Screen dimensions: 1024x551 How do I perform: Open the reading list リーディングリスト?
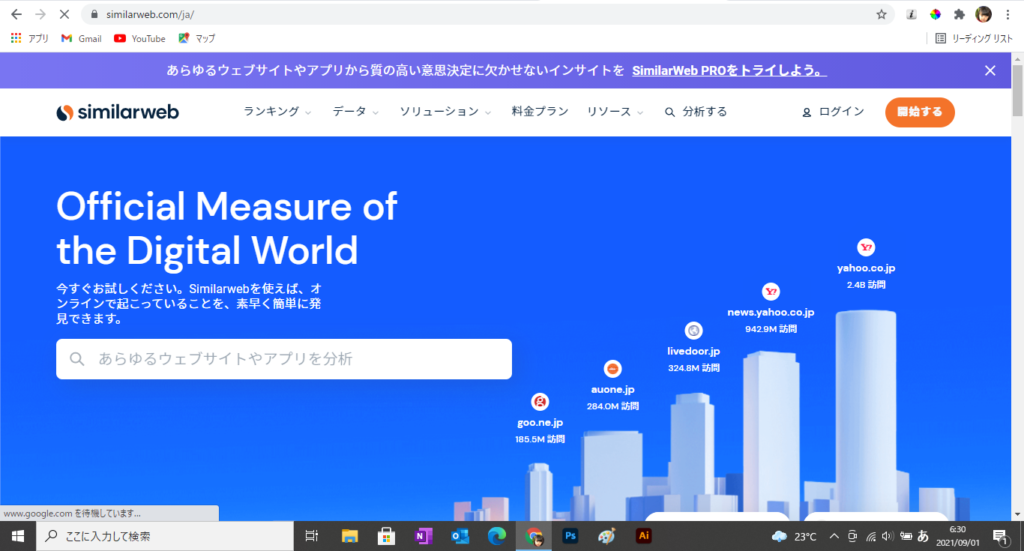(x=974, y=39)
